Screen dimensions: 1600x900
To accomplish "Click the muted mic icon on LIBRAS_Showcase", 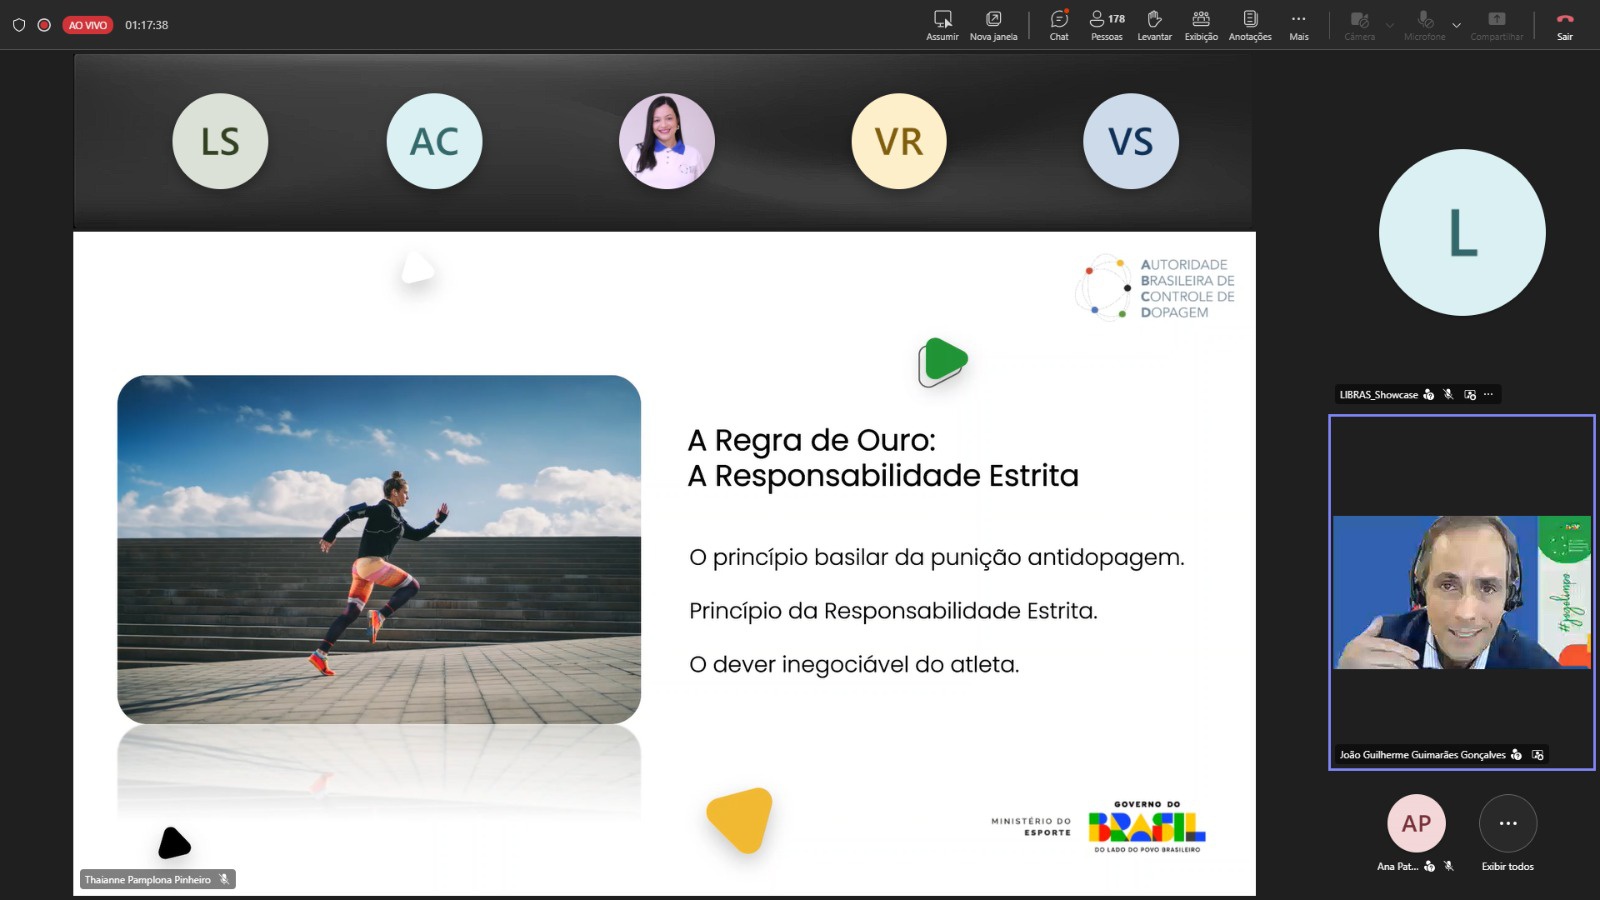I will (x=1449, y=394).
